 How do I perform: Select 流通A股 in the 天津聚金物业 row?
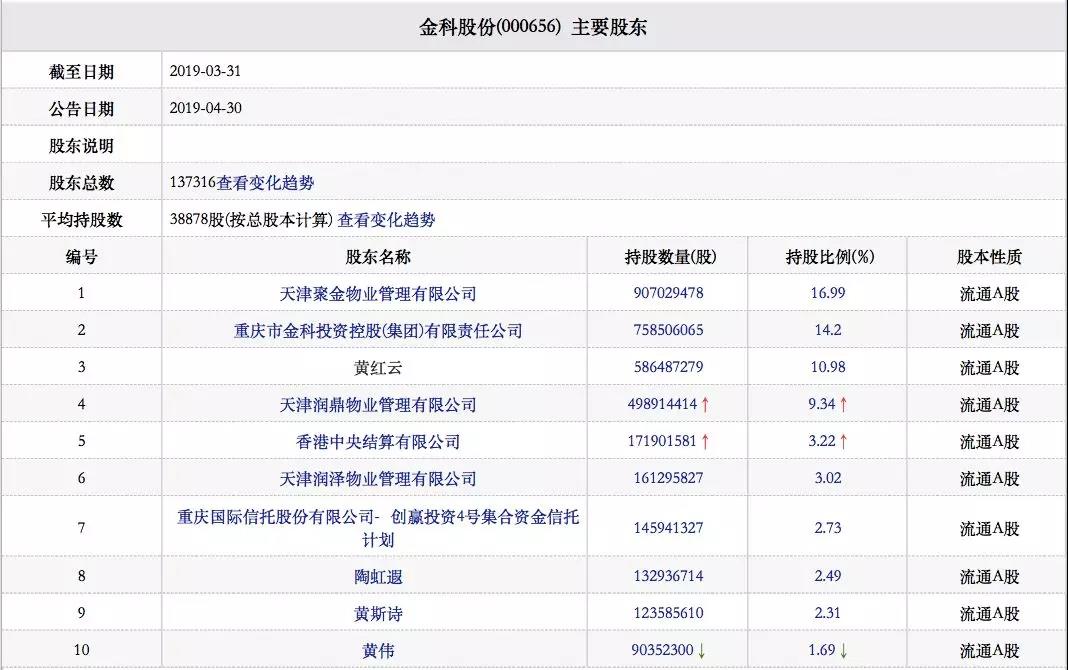click(x=990, y=293)
